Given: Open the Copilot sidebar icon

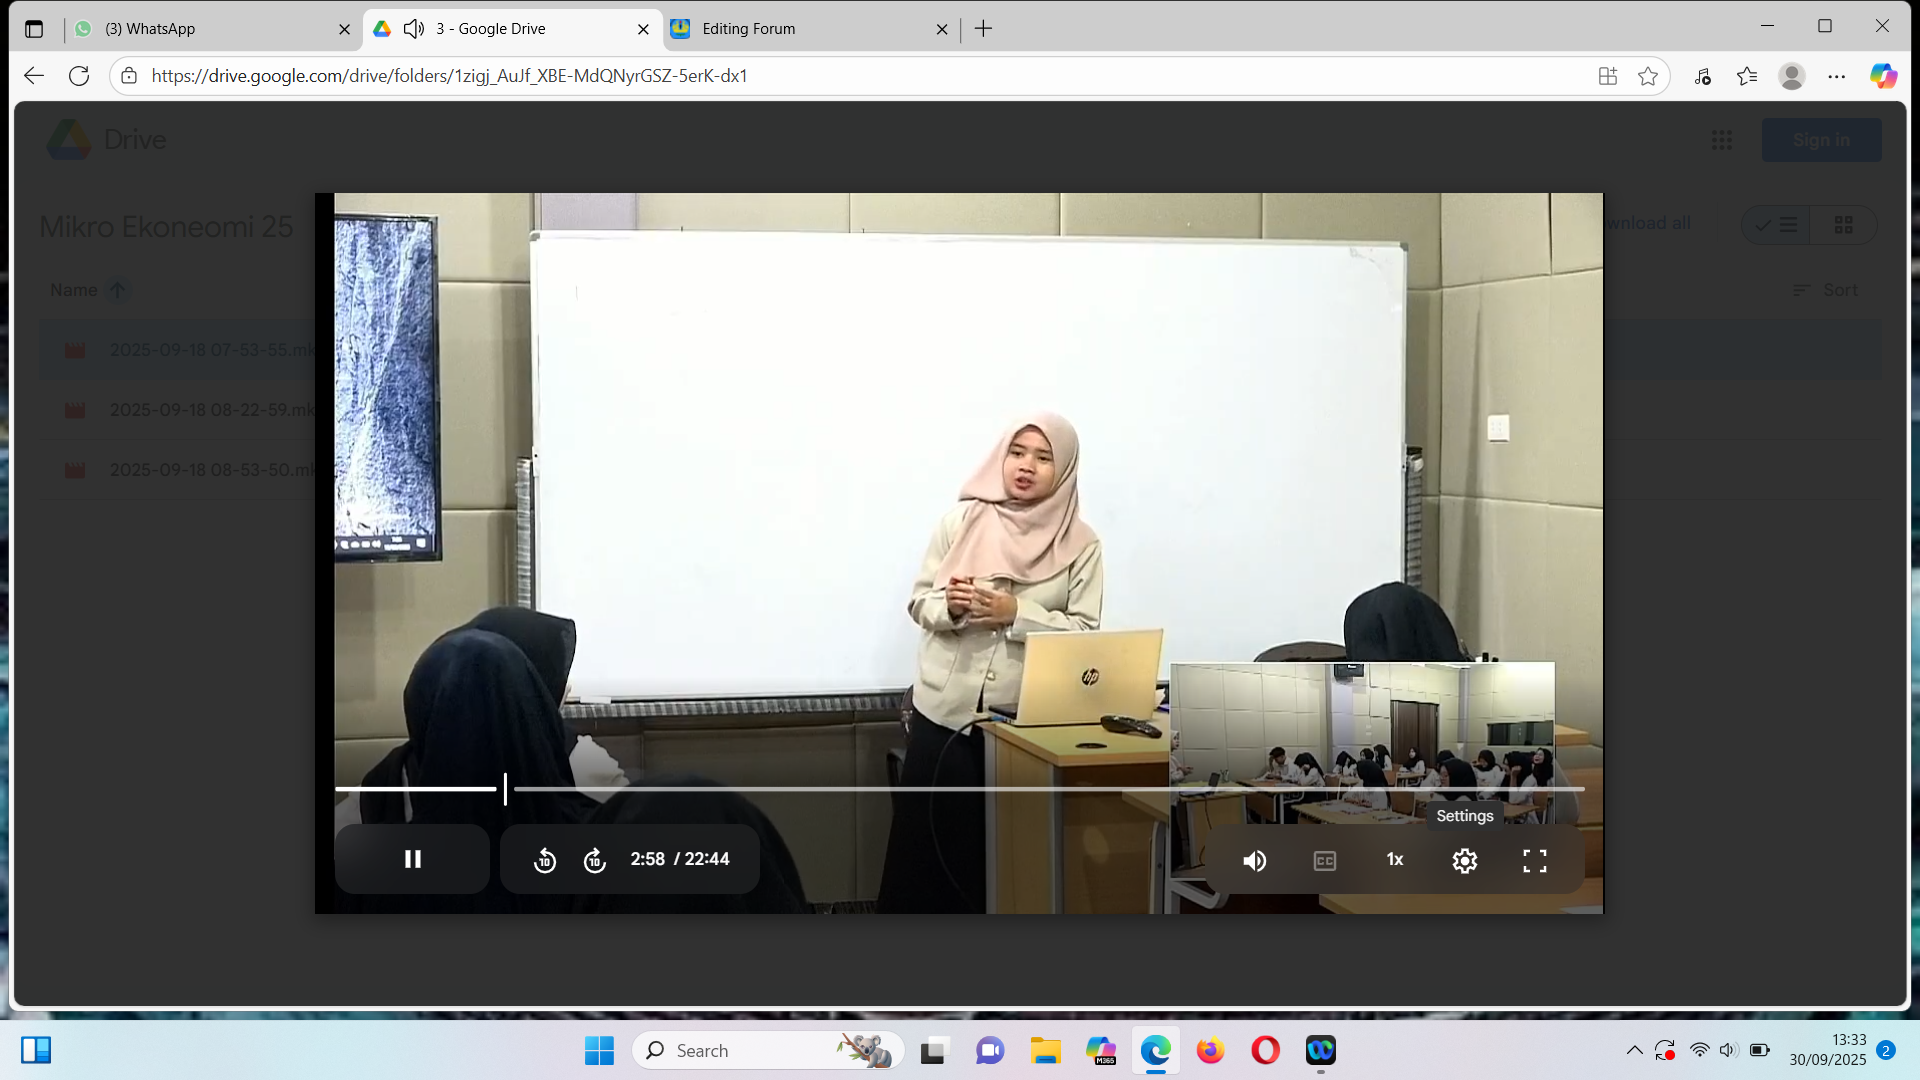Looking at the screenshot, I should (x=1883, y=76).
